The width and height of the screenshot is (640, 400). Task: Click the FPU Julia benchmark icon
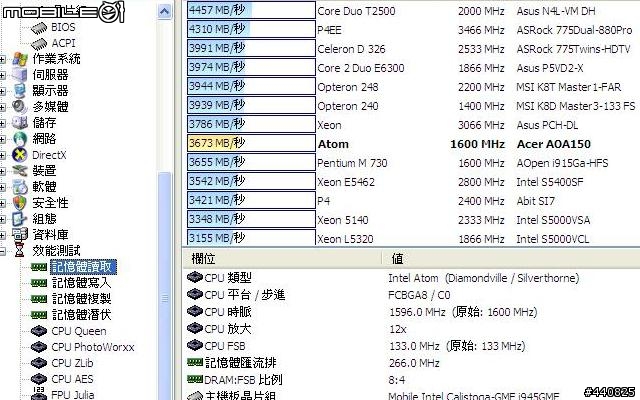click(x=39, y=394)
